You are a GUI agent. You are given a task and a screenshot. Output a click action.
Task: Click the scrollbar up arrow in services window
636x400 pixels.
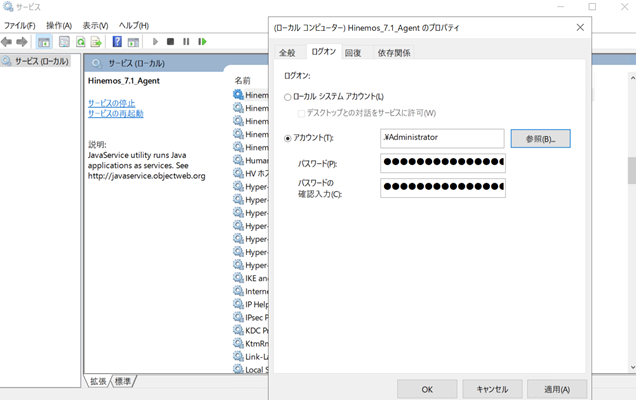click(x=632, y=77)
